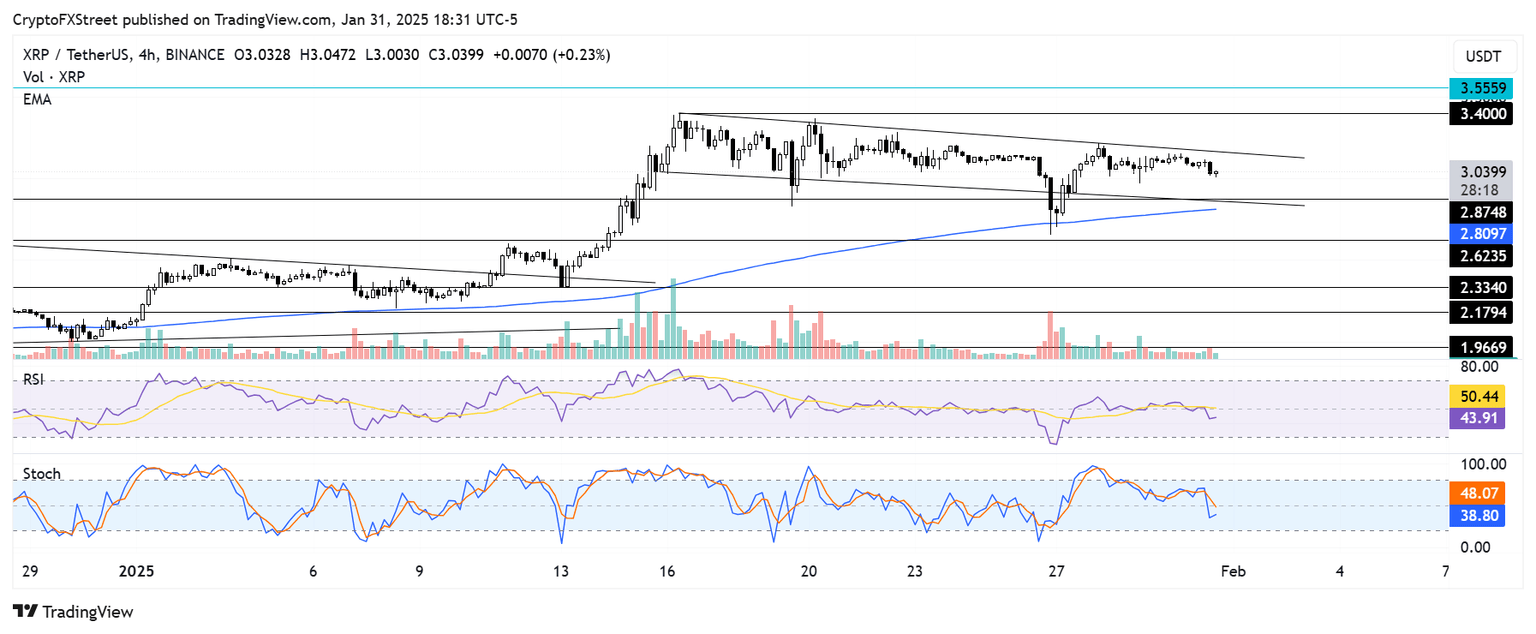Viewport: 1536px width, 634px height.
Task: Click the Feb month marker on time axis
Action: (x=1234, y=571)
